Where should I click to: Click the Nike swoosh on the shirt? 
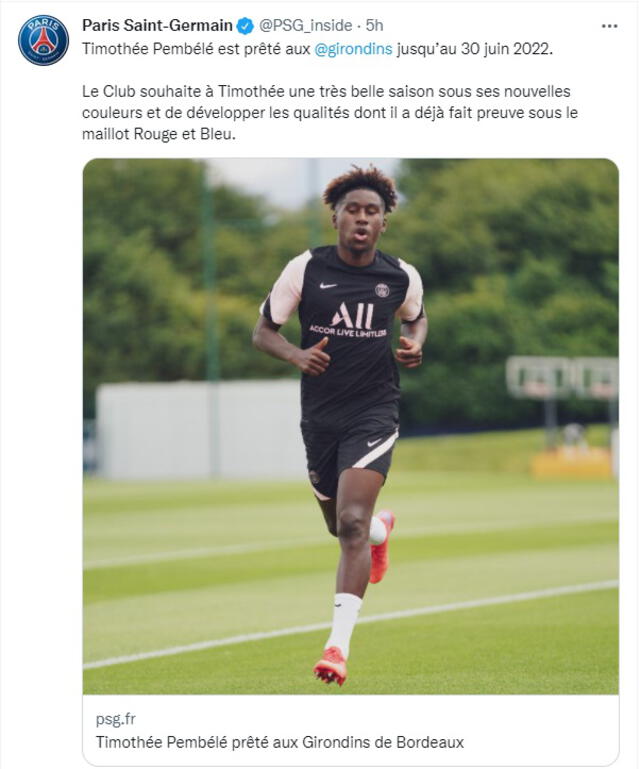(328, 285)
